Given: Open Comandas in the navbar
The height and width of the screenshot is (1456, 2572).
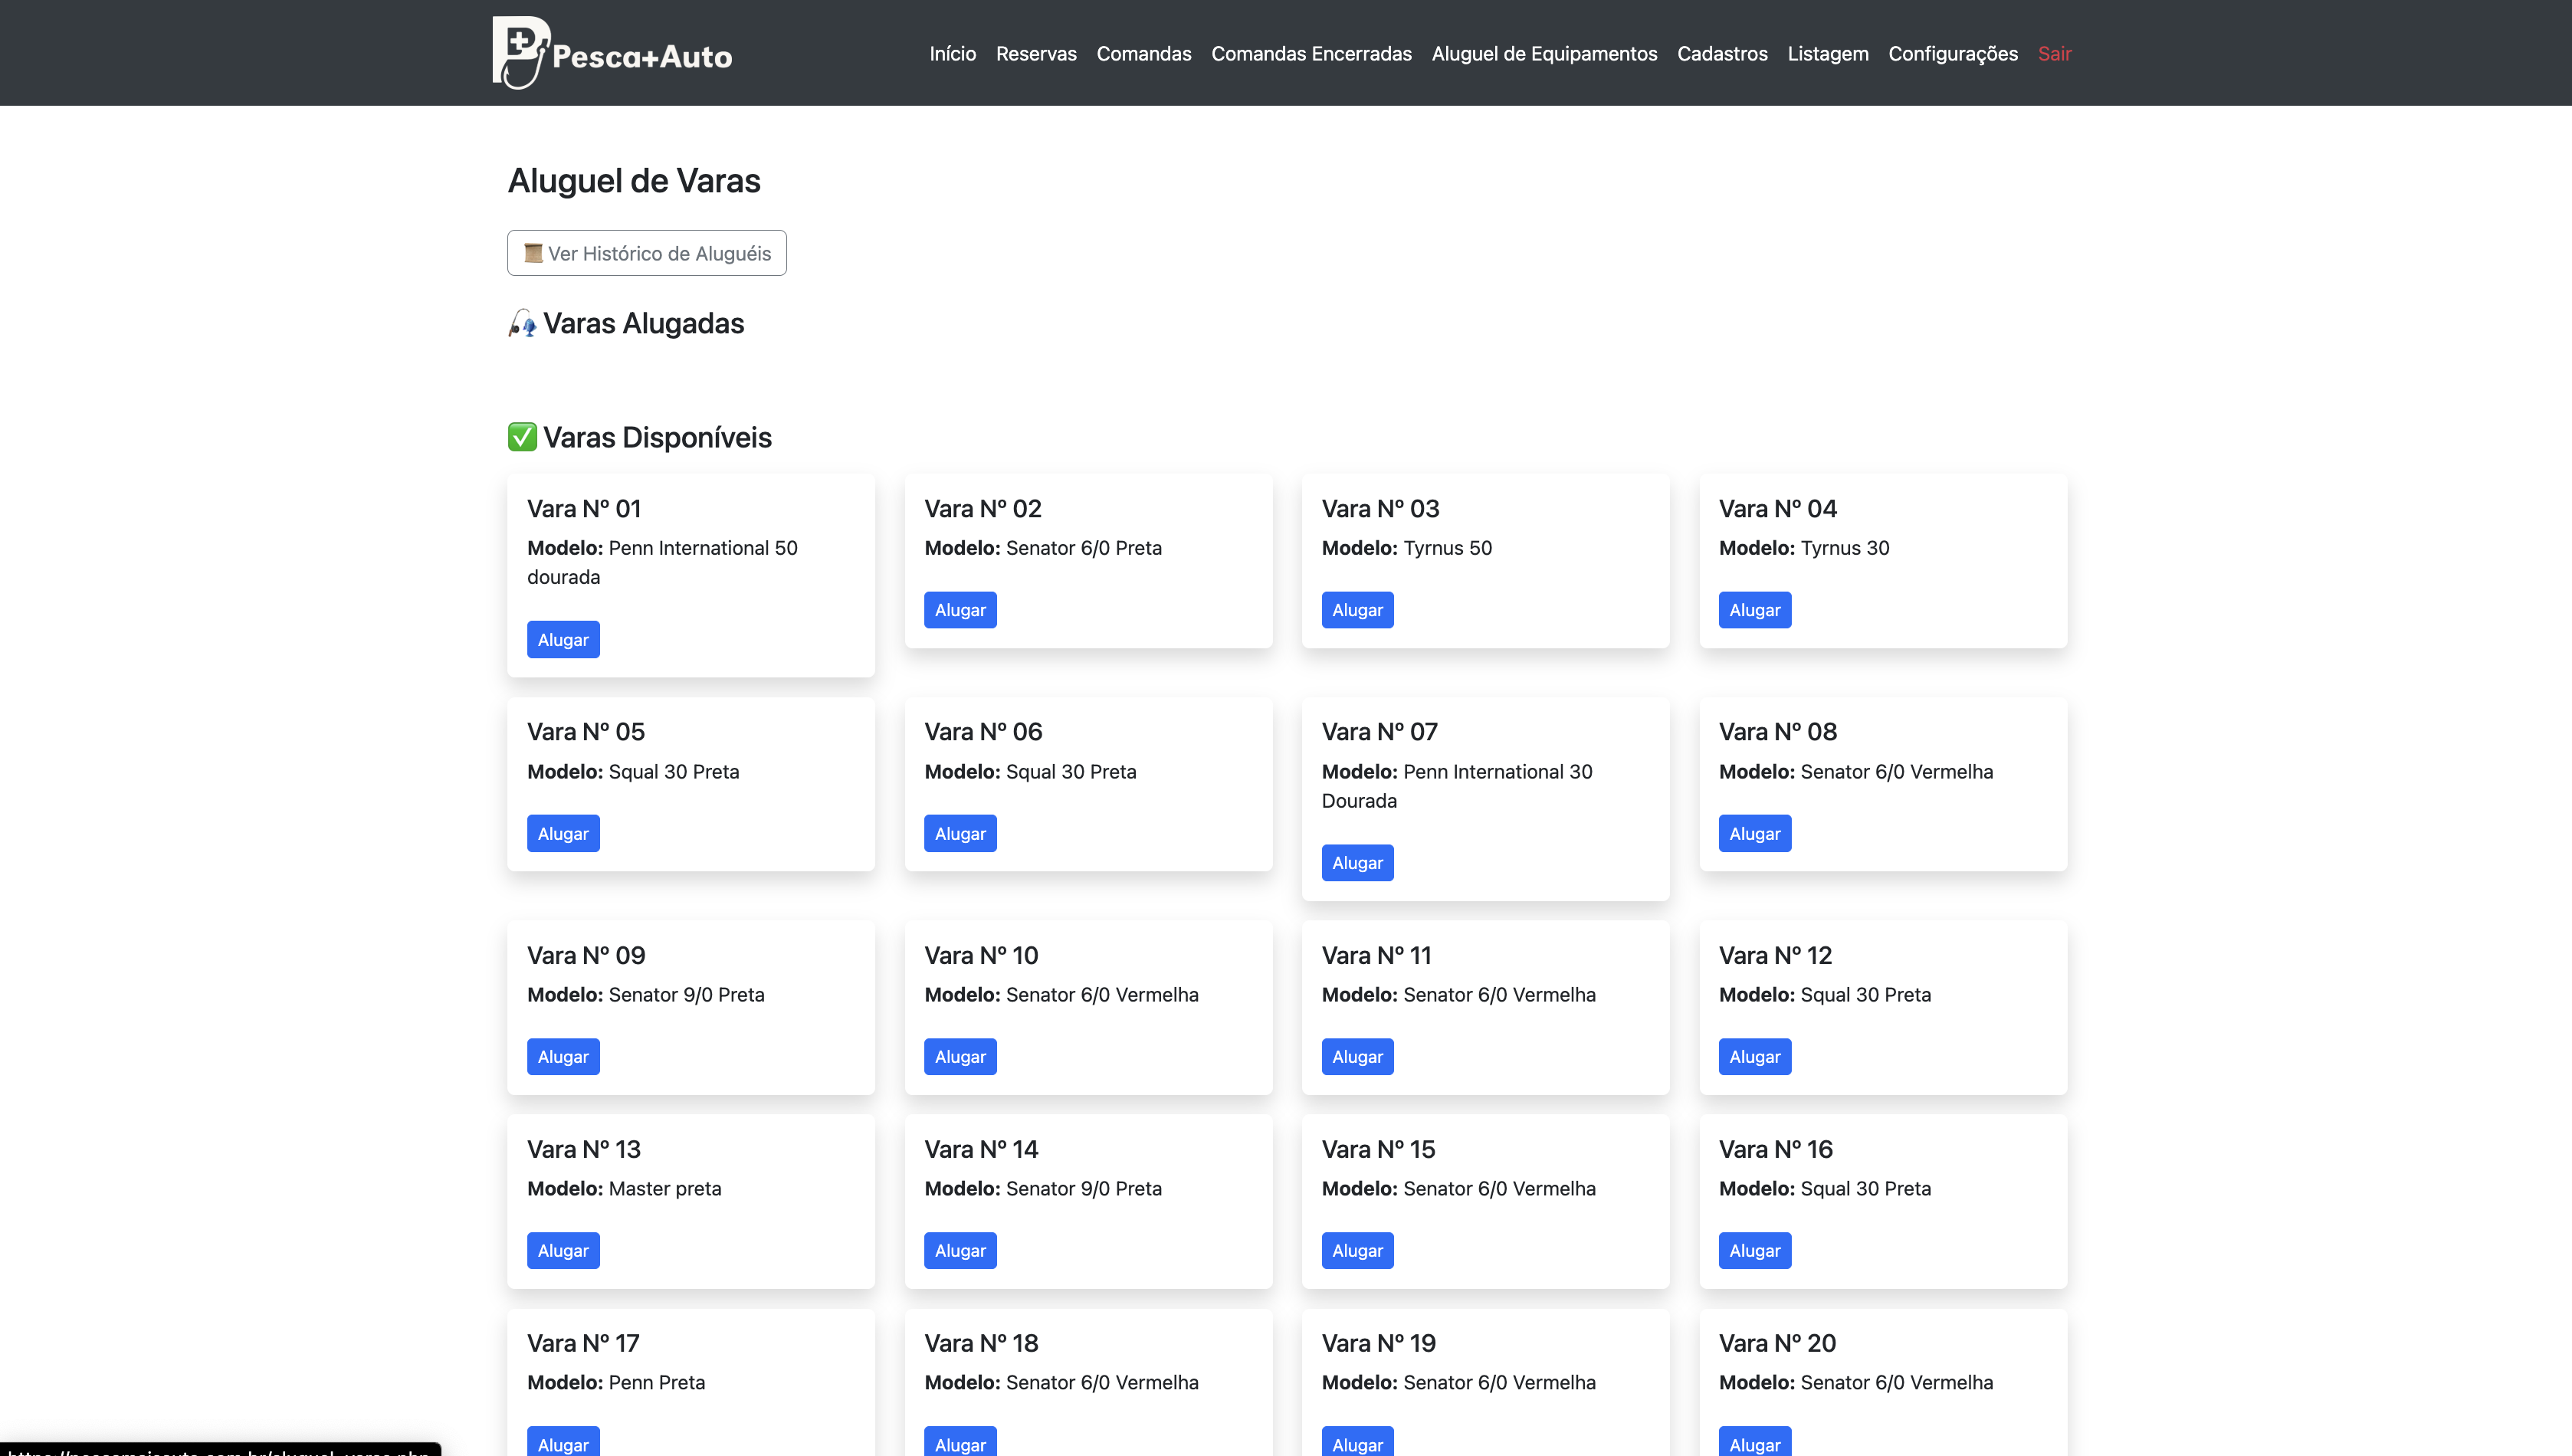Looking at the screenshot, I should (x=1143, y=53).
